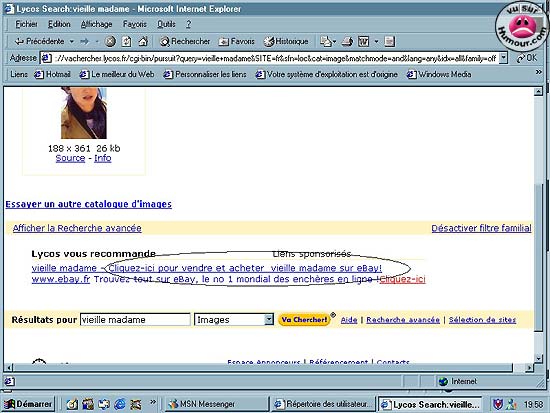This screenshot has height=413, width=550.
Task: Click Désactiver filtre familial link
Action: (481, 228)
